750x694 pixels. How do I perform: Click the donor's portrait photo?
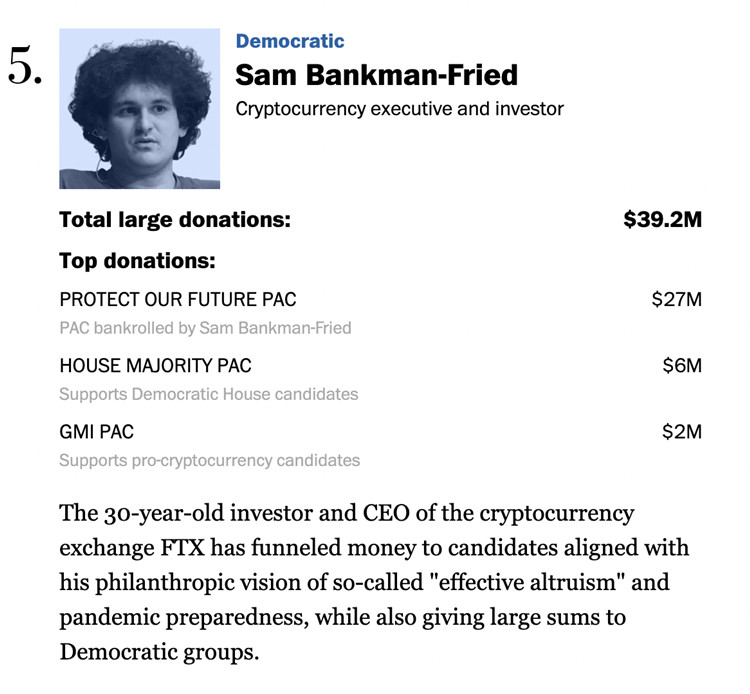(x=139, y=109)
